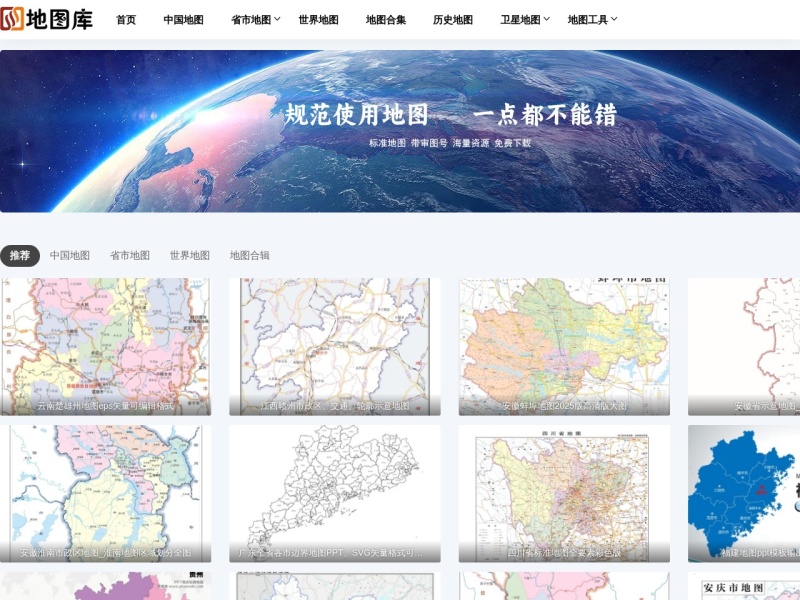
Task: Open the 安庆市地图 thumbnail
Action: tap(744, 586)
